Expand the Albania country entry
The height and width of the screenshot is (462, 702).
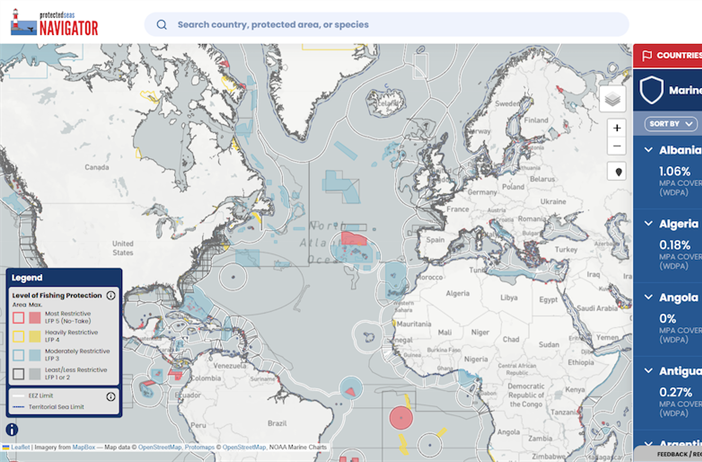coord(648,150)
